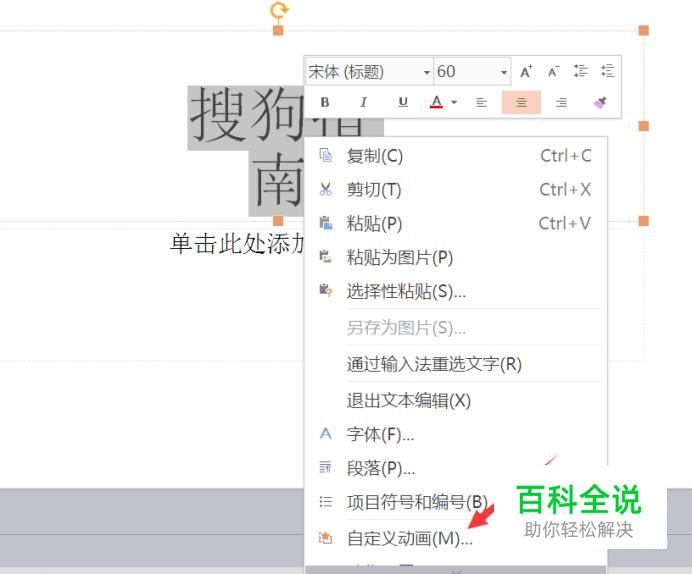This screenshot has height=574, width=692.
Task: Align text right in mini toolbar
Action: tap(561, 103)
